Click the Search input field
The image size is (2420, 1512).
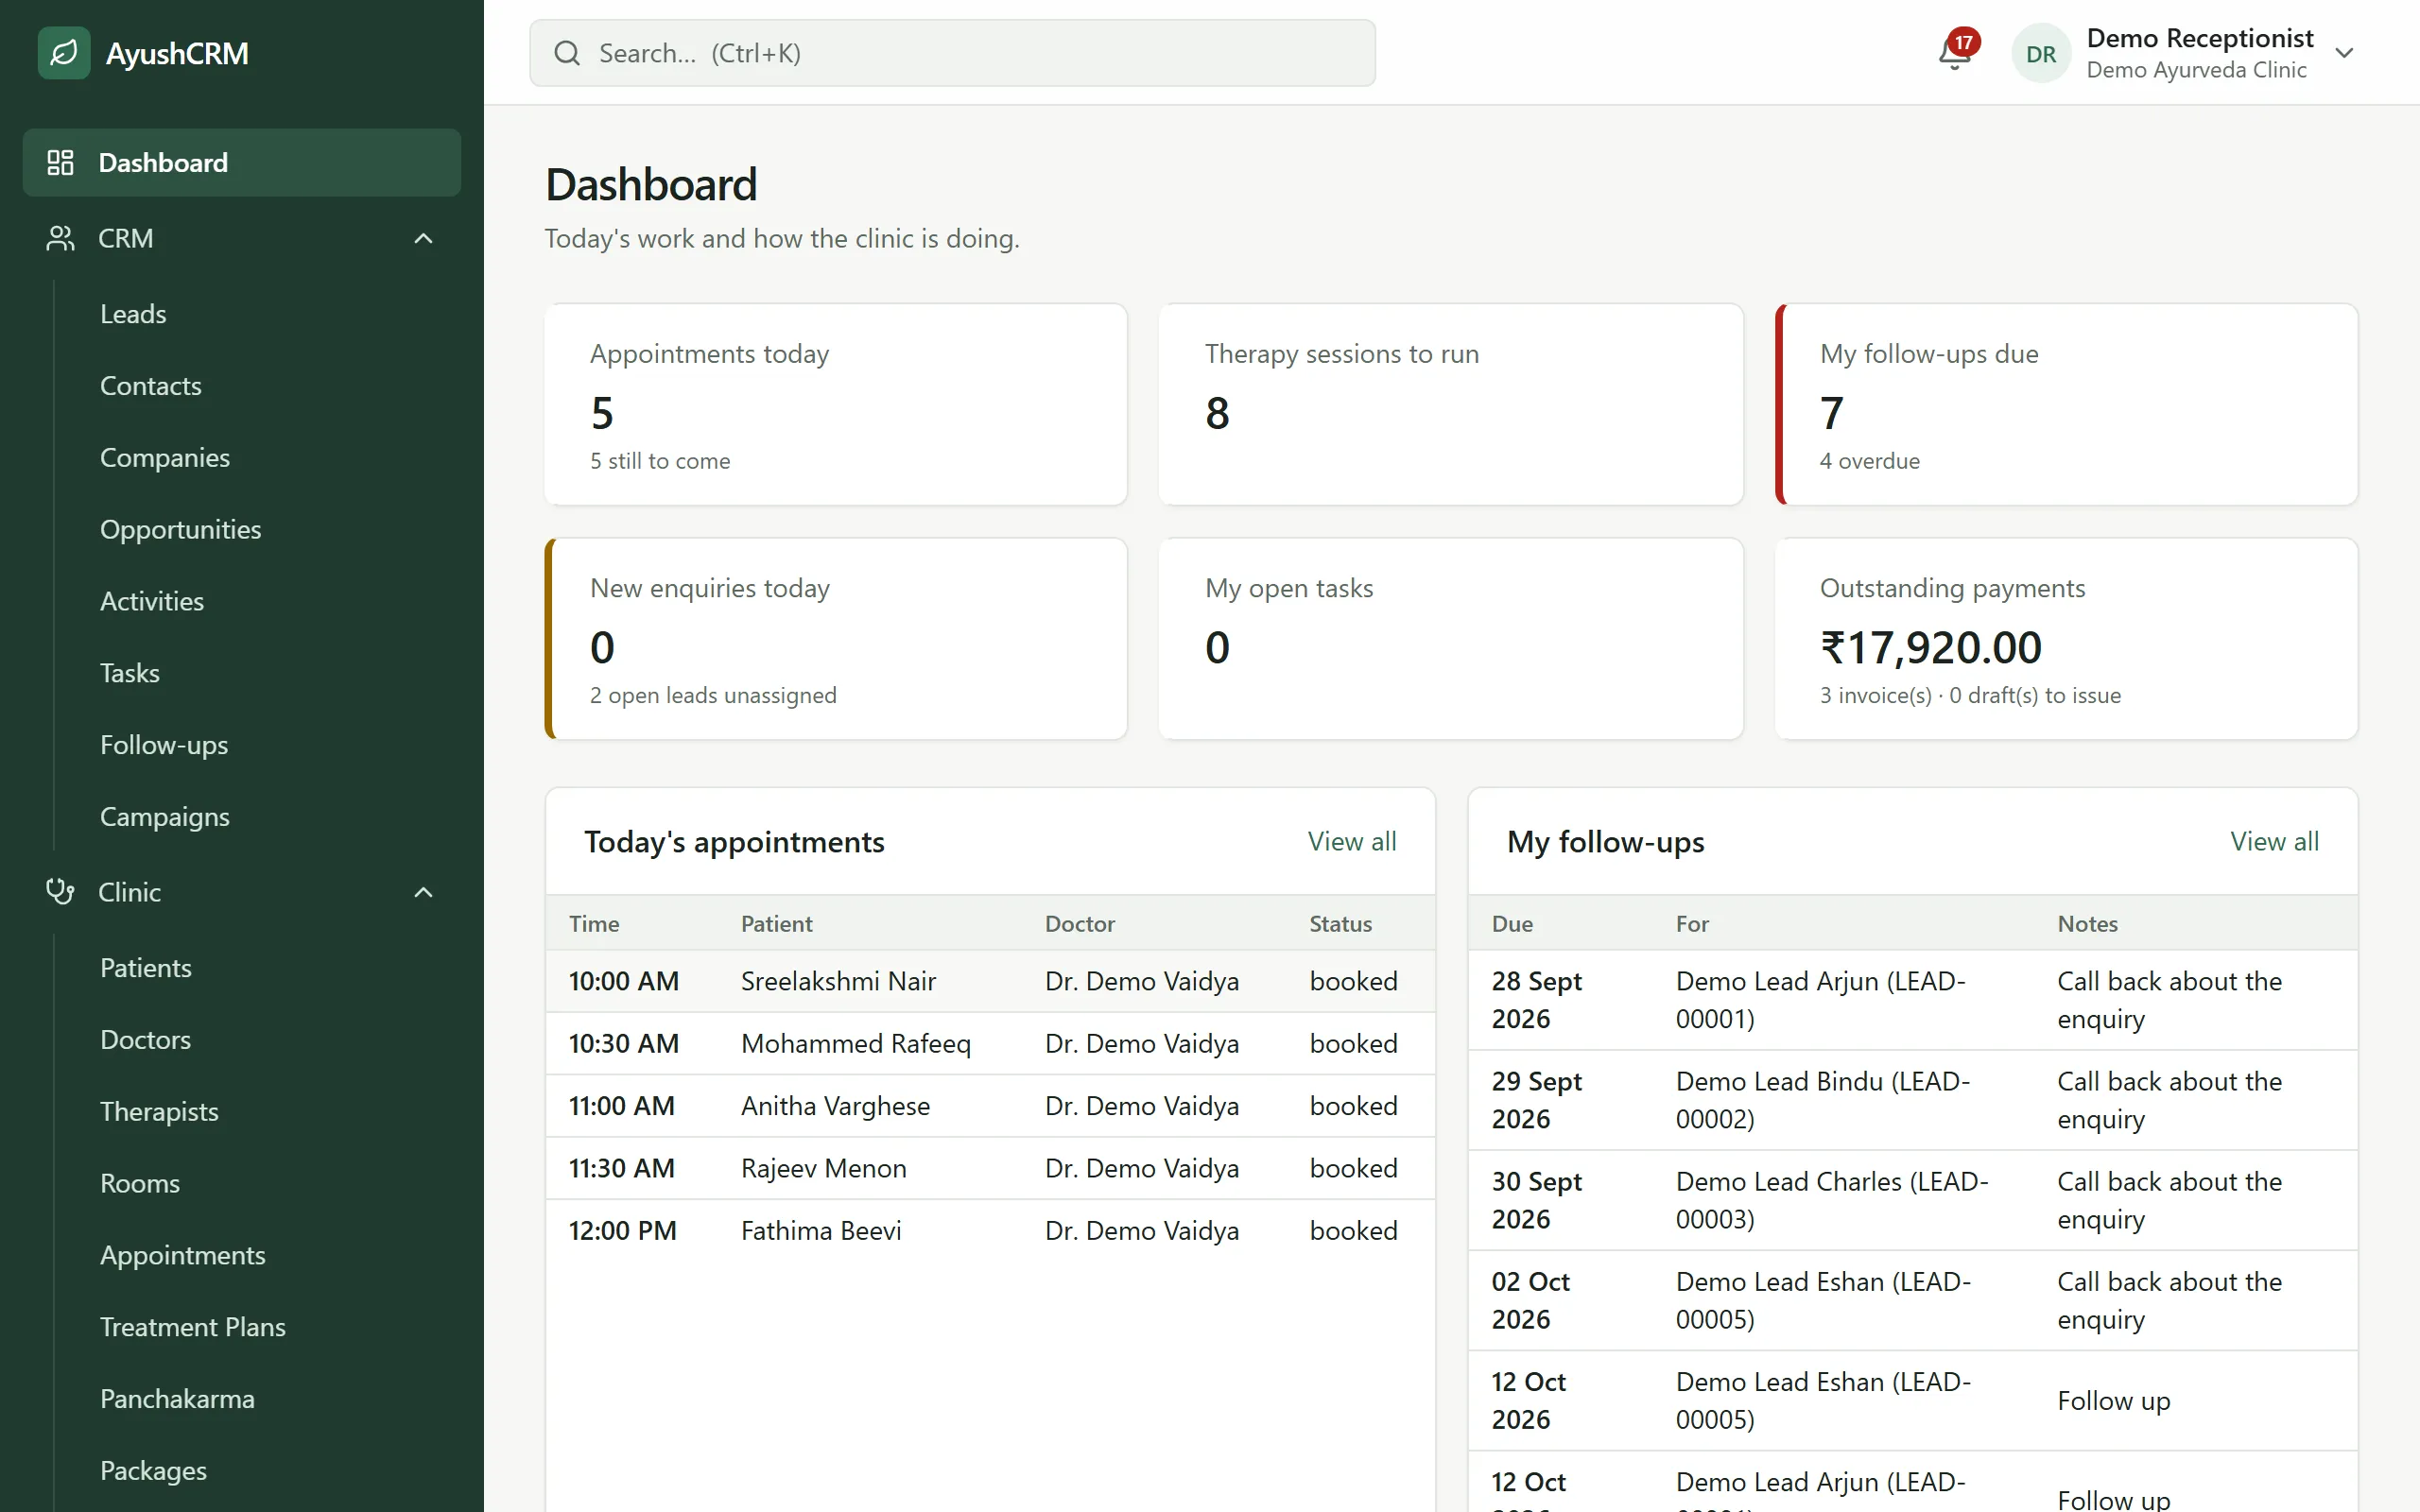(952, 53)
